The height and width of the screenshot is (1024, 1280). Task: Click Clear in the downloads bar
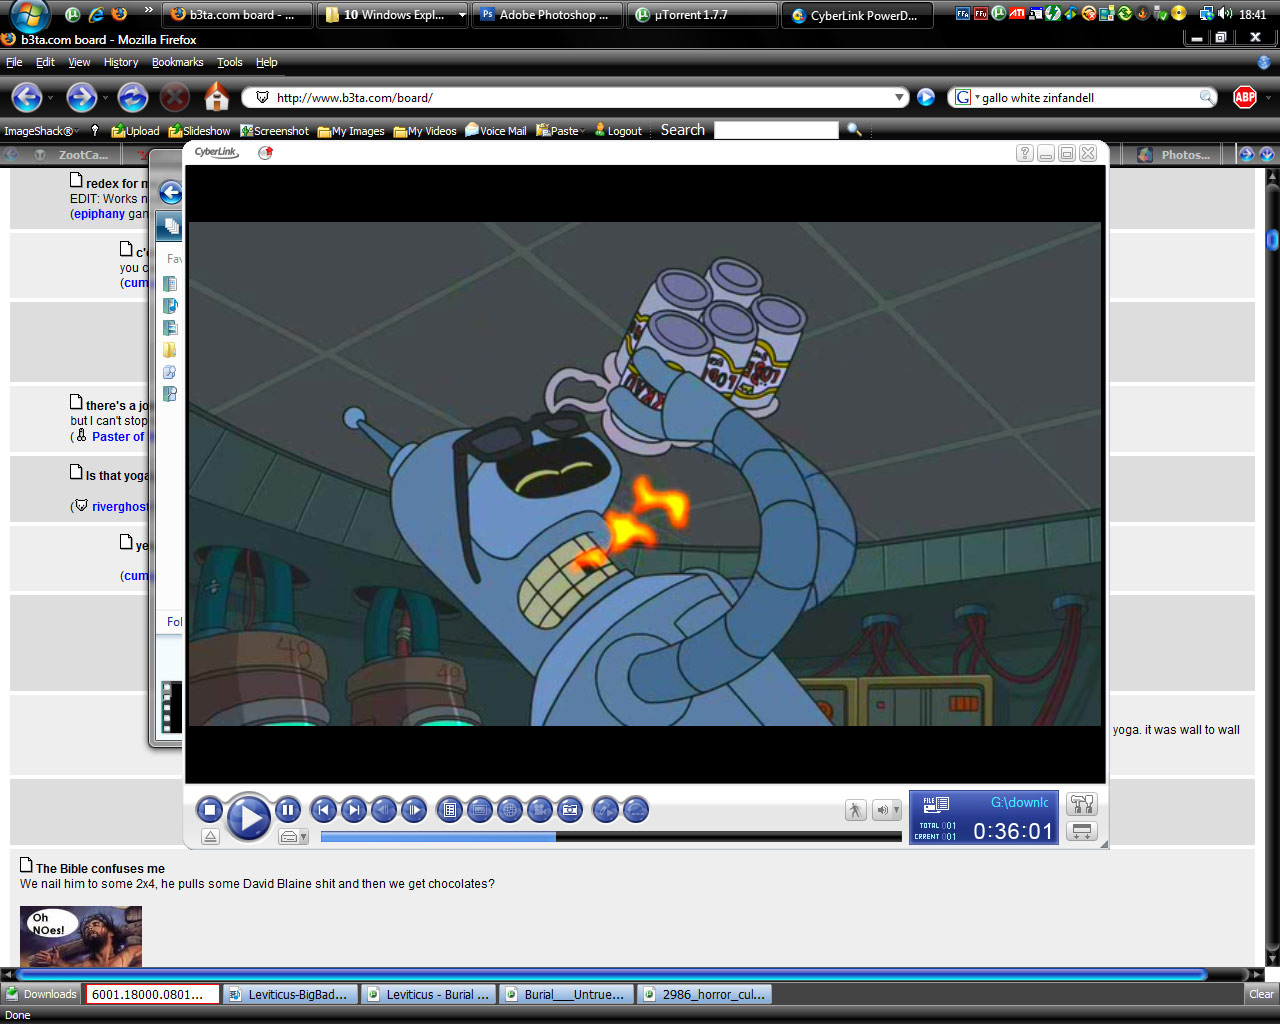(1261, 994)
